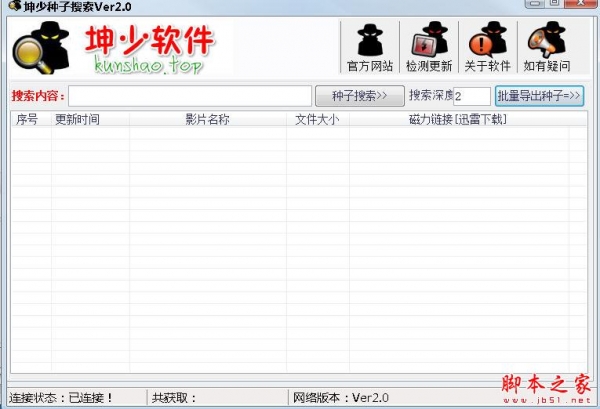Viewport: 600px width, 409px height.
Task: Focus the 搜索深度 depth field
Action: point(472,96)
